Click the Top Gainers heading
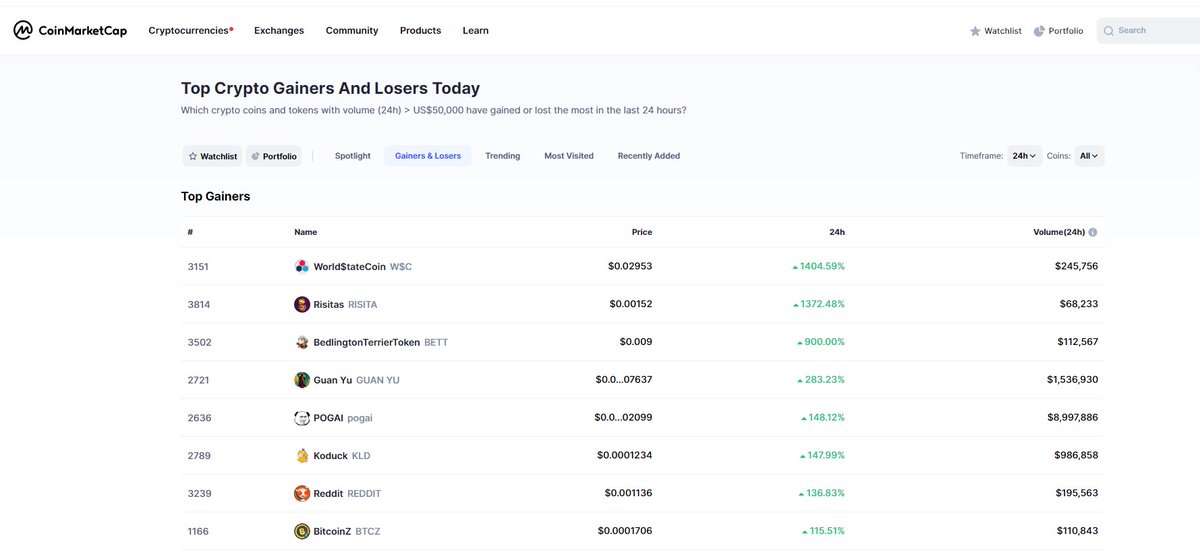The width and height of the screenshot is (1200, 559). click(x=216, y=196)
